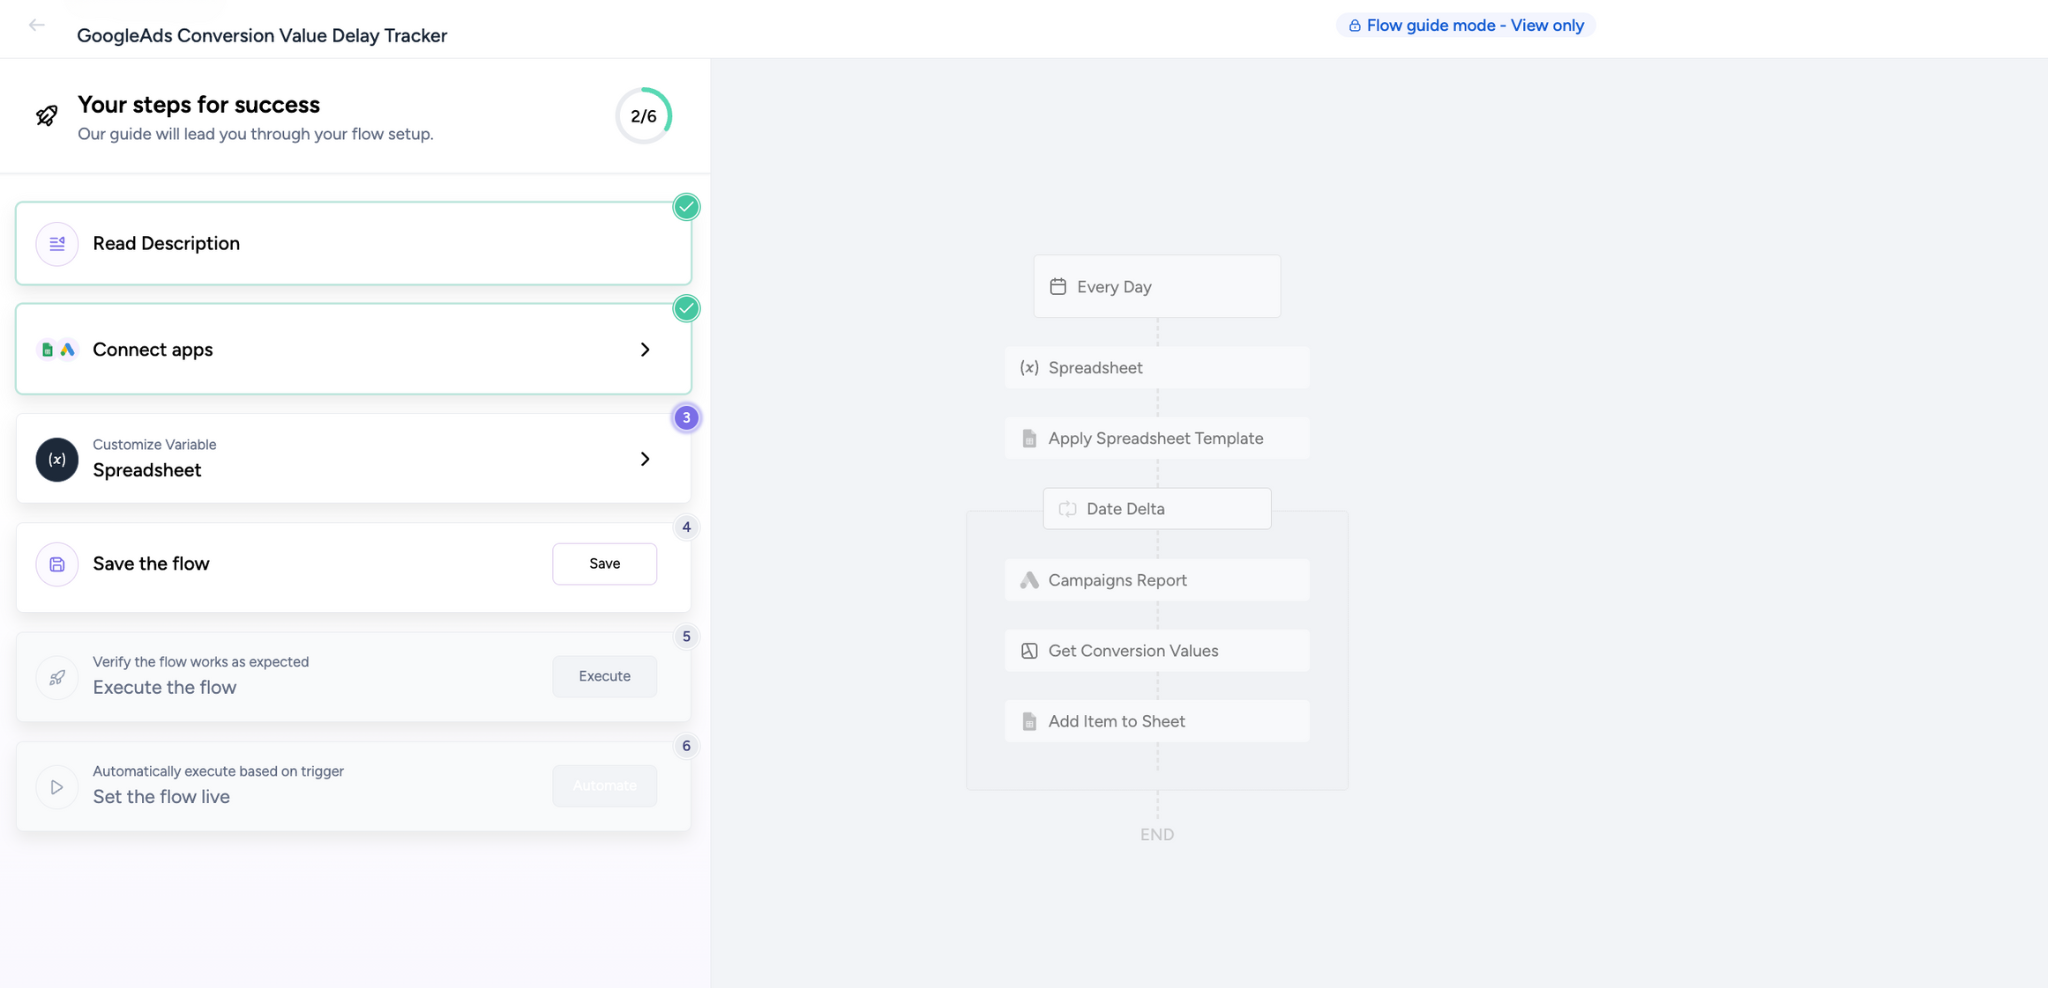Click the sheet icon on Apply Spreadsheet Template
2048x988 pixels.
click(x=1029, y=439)
